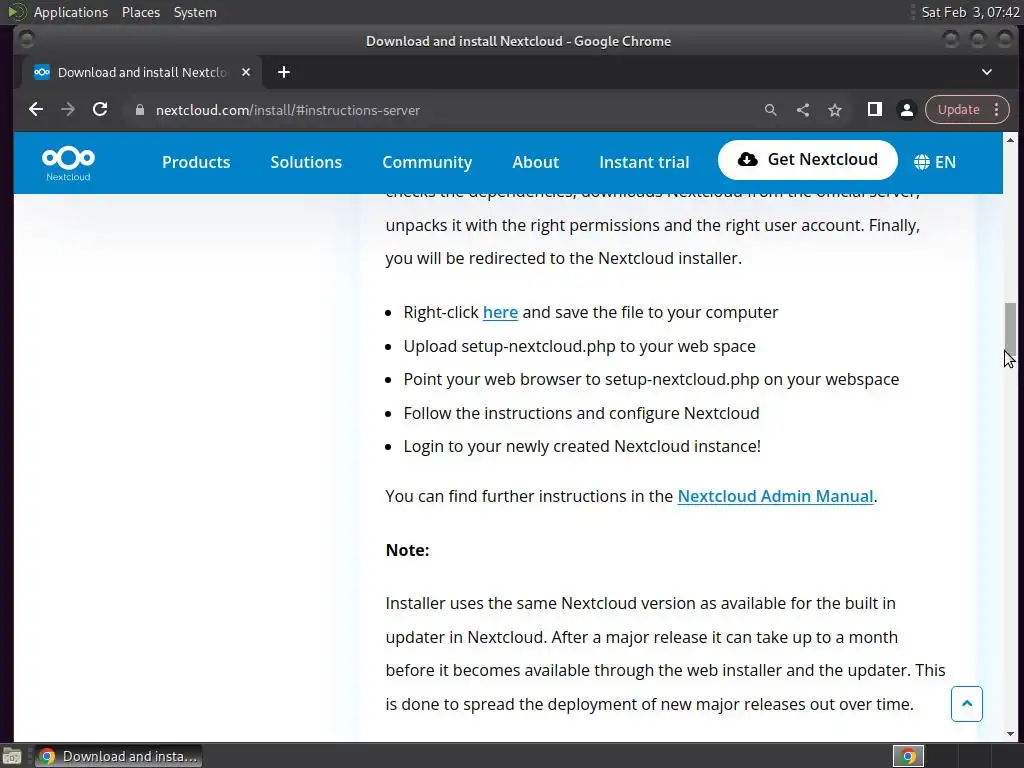Click the Nextcloud logo
The width and height of the screenshot is (1024, 768).
point(68,163)
